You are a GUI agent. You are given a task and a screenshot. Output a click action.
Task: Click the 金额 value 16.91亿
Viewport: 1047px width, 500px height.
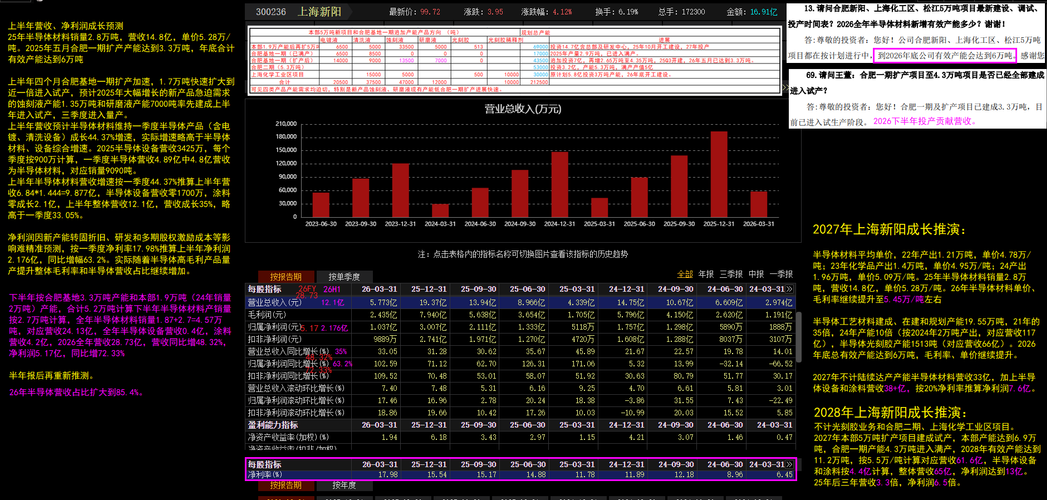coord(764,12)
